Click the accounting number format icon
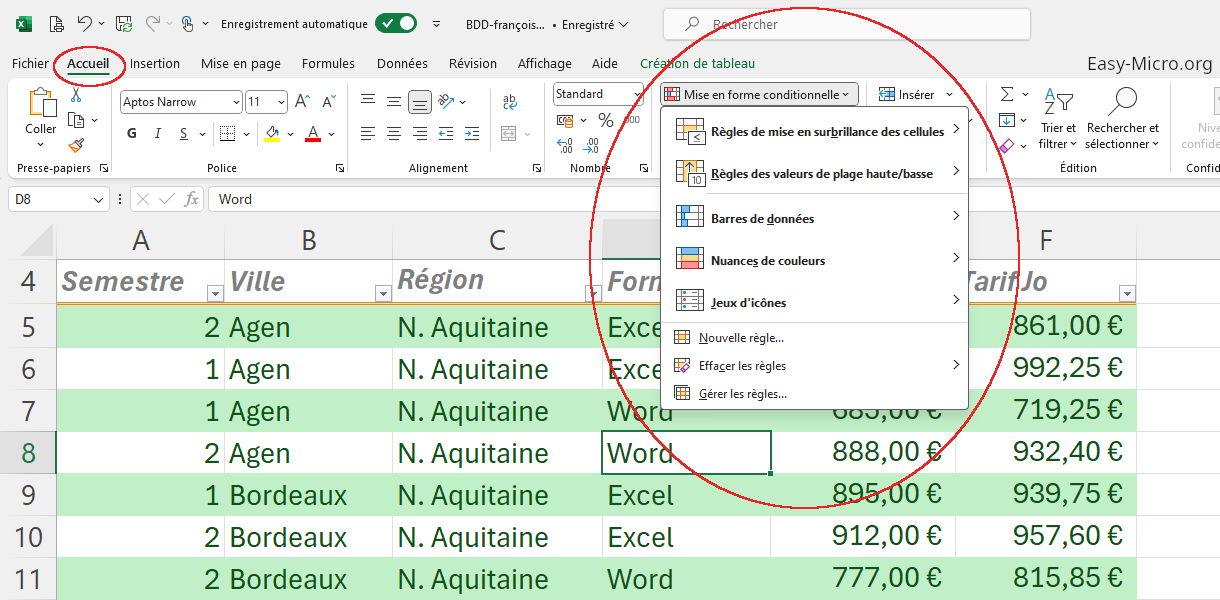 (565, 120)
